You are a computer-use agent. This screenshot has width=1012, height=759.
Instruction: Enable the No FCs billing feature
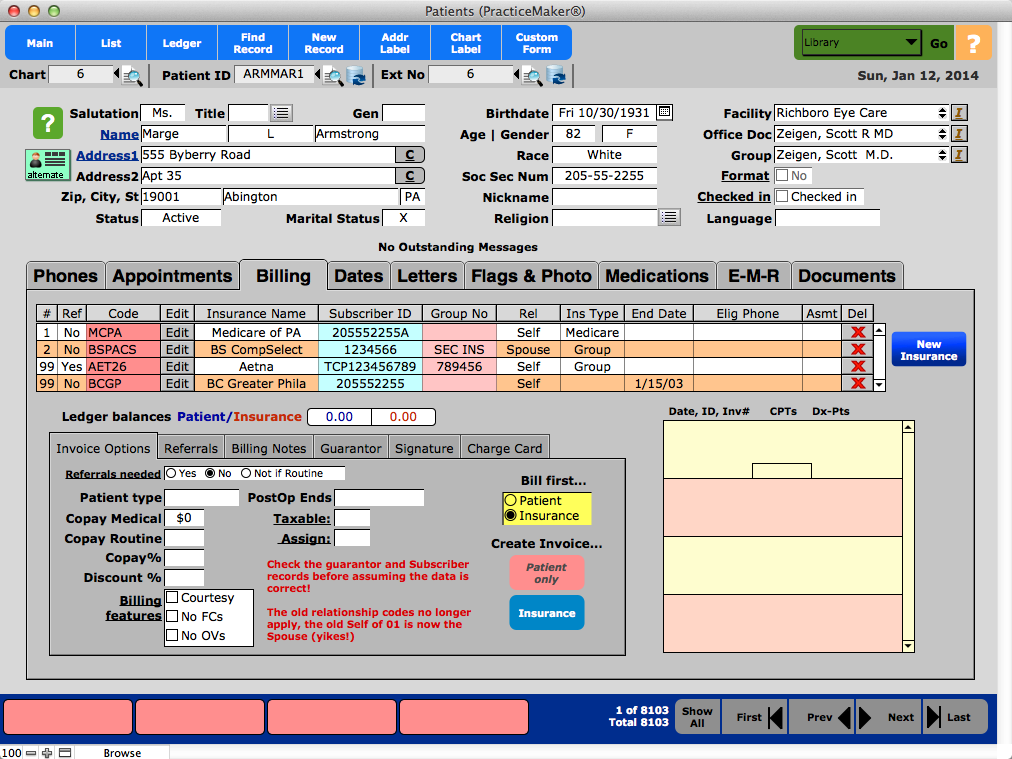coord(172,616)
